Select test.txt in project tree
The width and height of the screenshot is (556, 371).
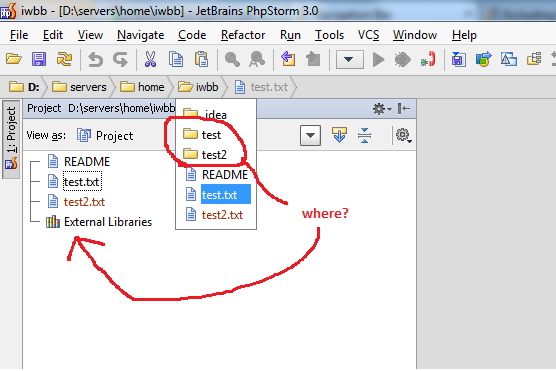pyautogui.click(x=74, y=182)
